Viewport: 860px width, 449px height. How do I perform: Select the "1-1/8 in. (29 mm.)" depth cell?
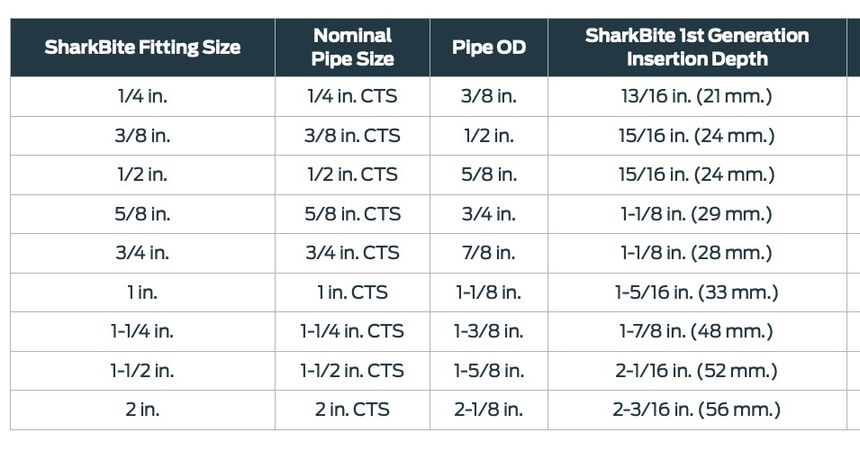pyautogui.click(x=696, y=214)
